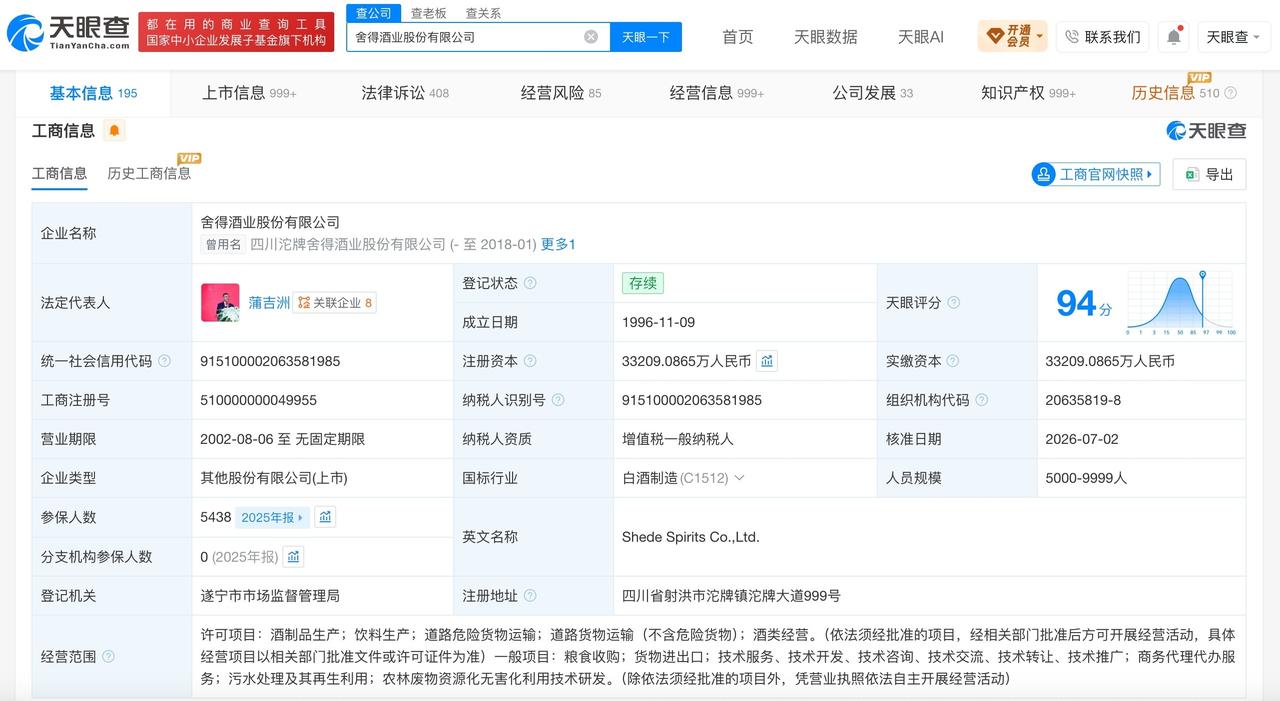Image resolution: width=1280 pixels, height=701 pixels.
Task: Click the 导出 export button
Action: coord(1209,174)
